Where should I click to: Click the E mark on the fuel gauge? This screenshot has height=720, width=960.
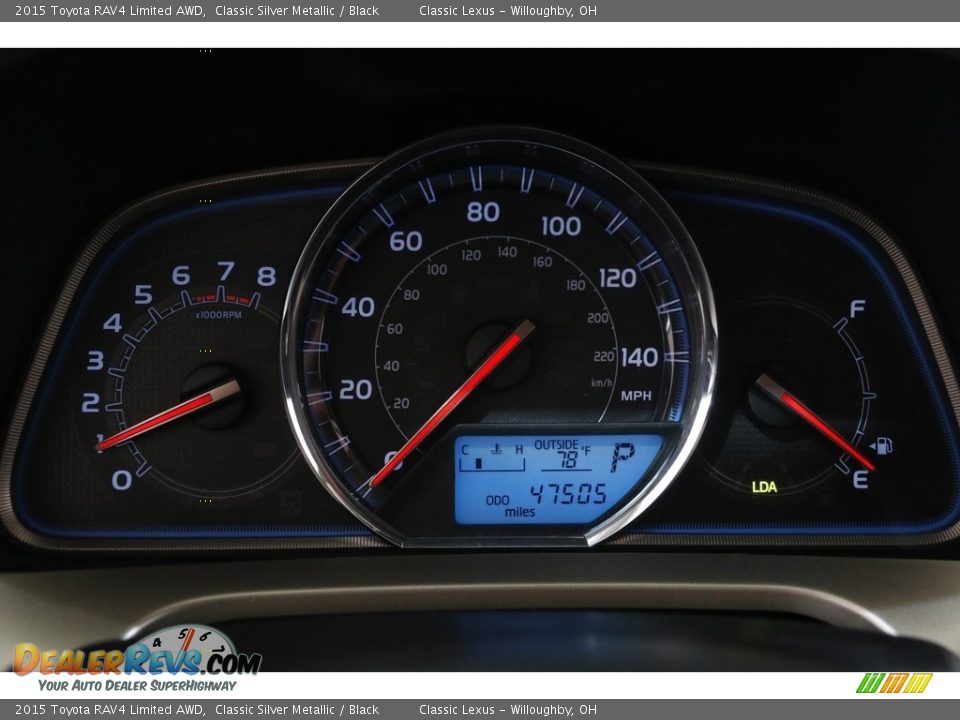pos(860,479)
